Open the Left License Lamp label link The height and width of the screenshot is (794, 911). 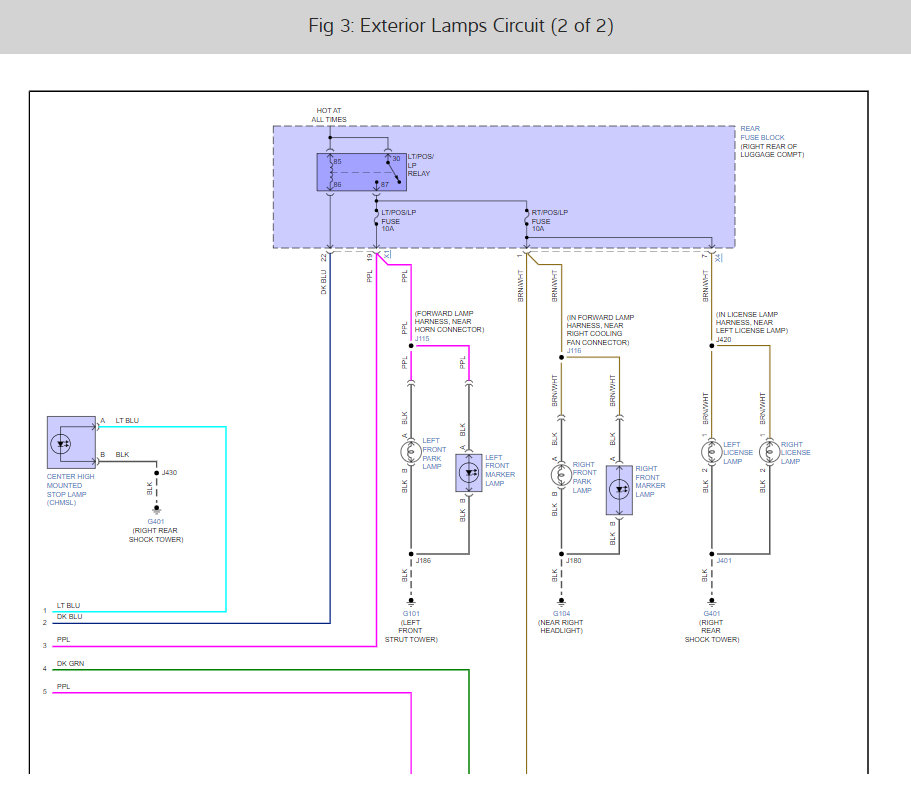click(737, 453)
